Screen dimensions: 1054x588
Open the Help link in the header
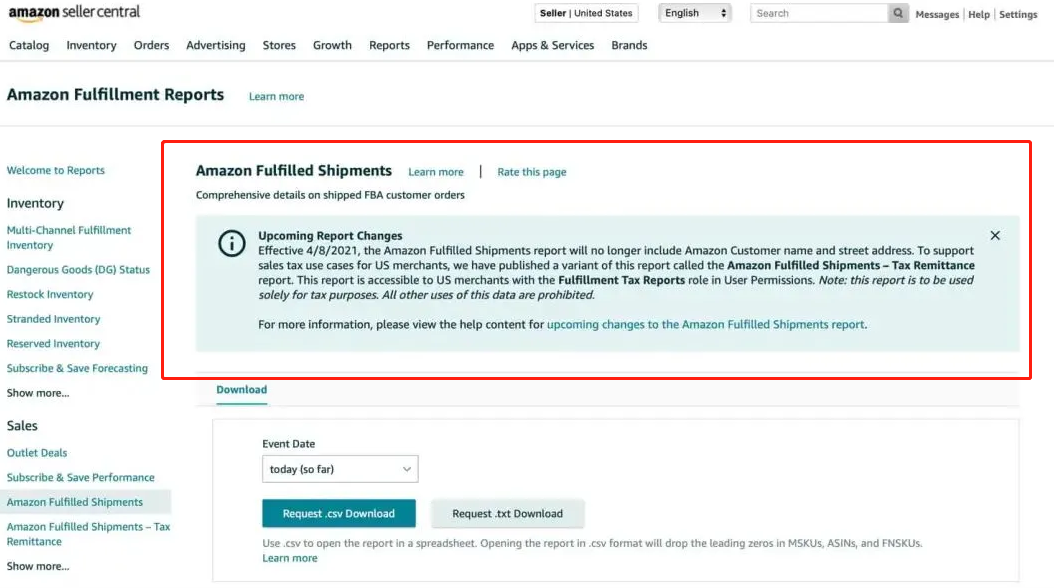979,14
